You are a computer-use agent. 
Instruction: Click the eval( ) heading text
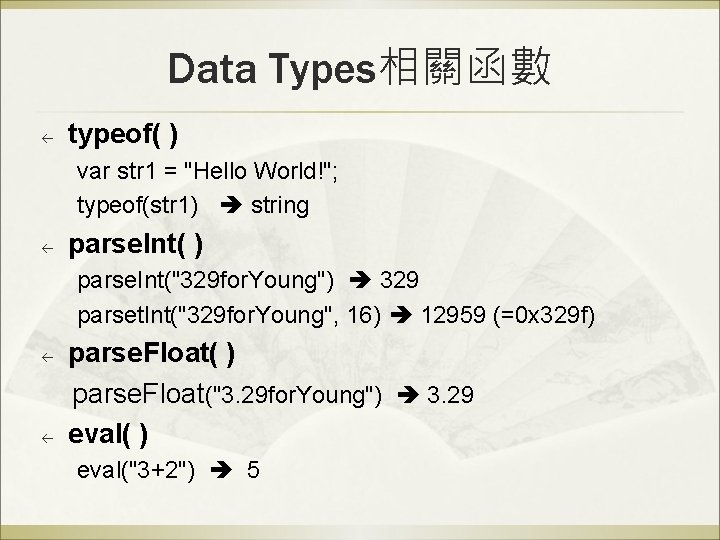pyautogui.click(x=108, y=435)
